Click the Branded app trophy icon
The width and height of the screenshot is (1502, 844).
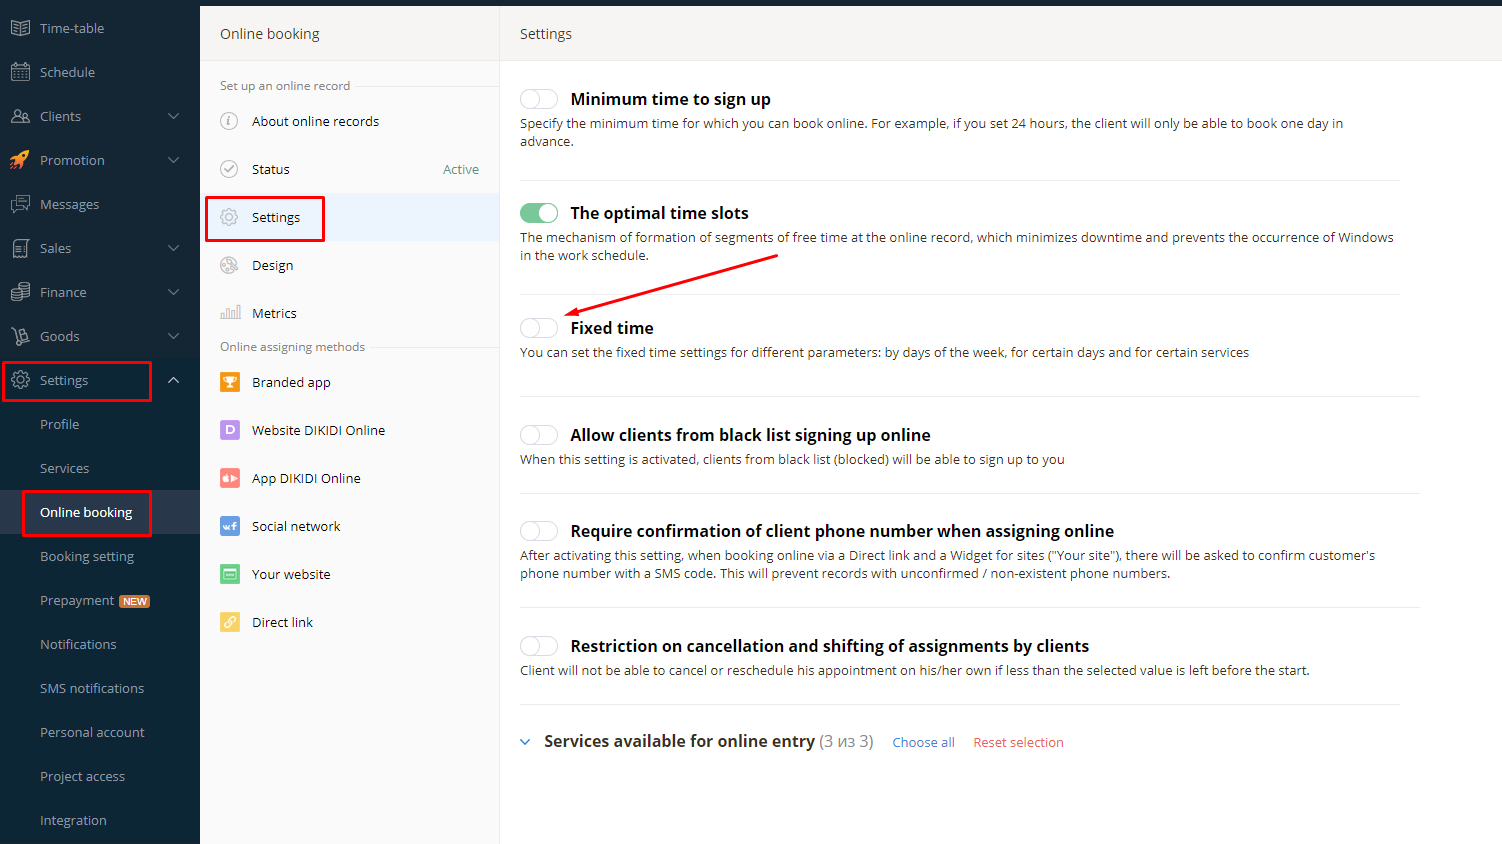(x=230, y=382)
